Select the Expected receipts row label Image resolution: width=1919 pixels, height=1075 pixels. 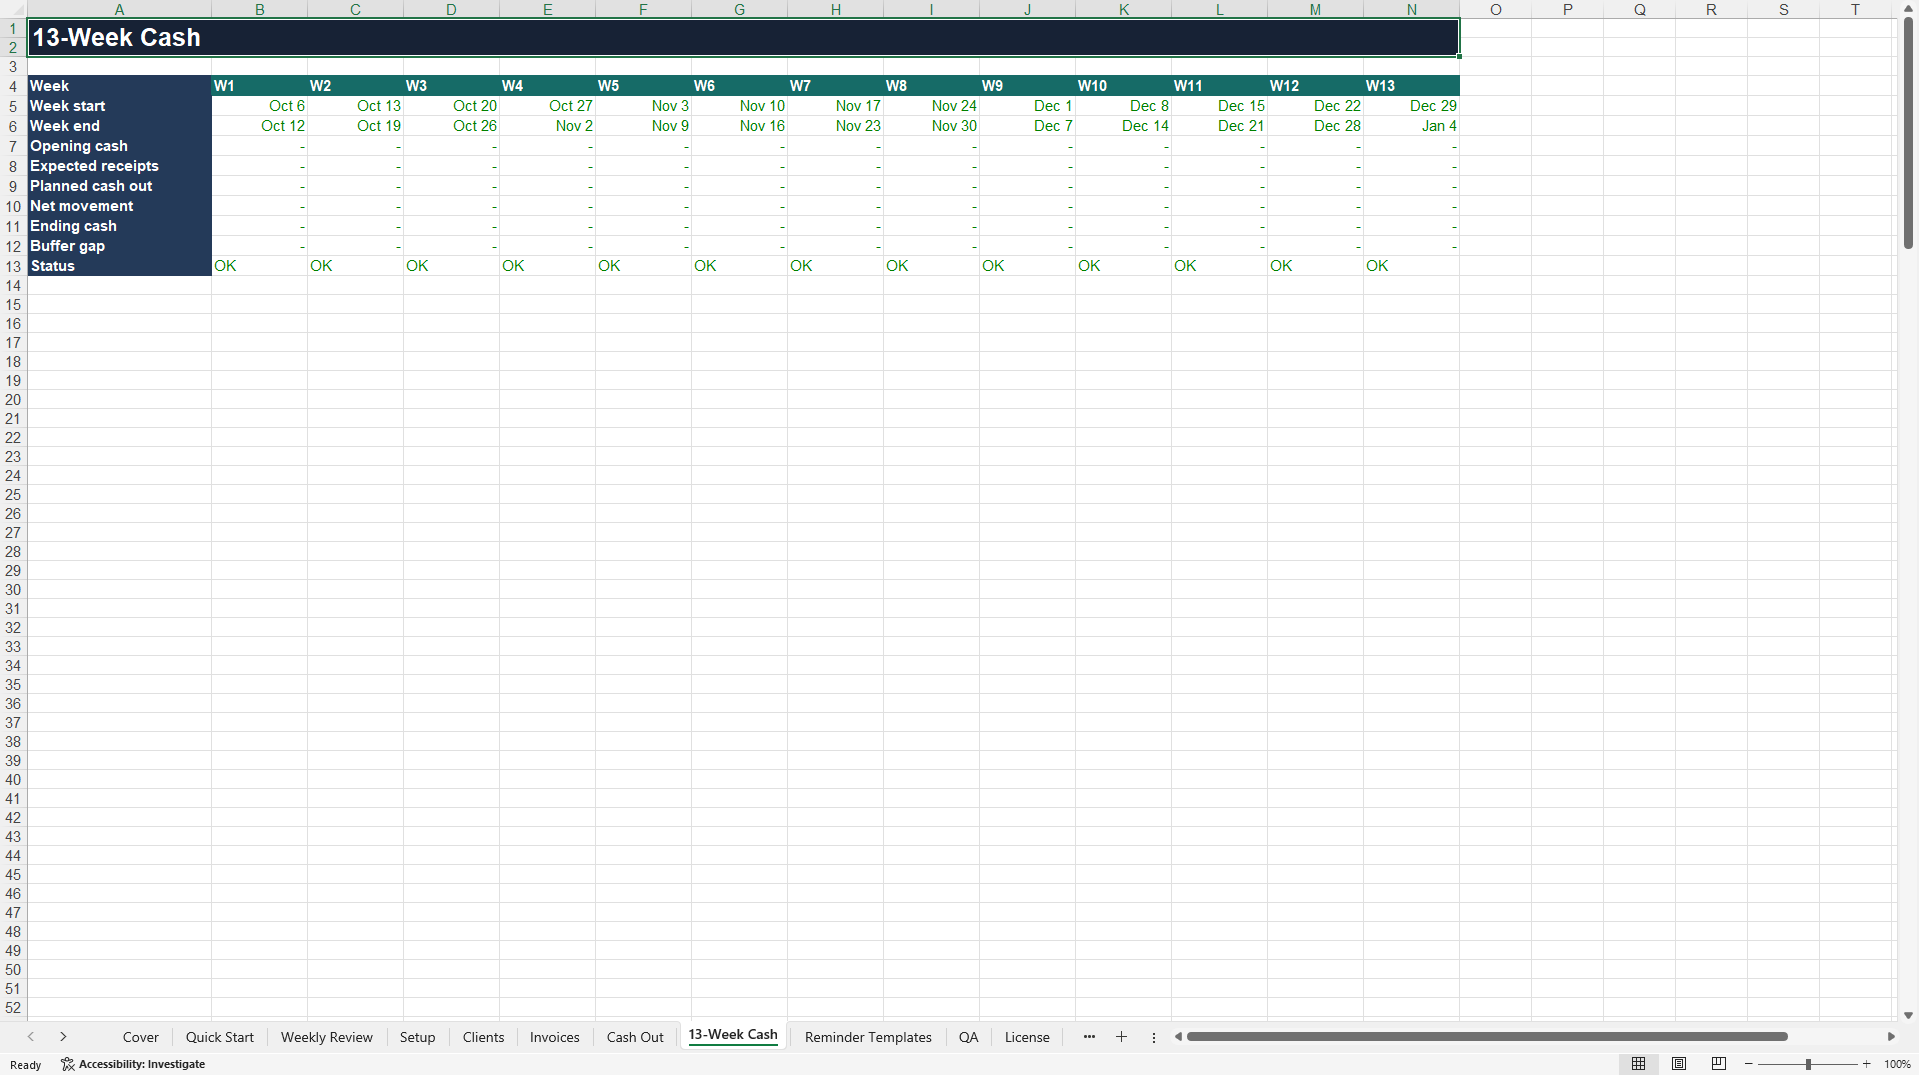point(119,166)
